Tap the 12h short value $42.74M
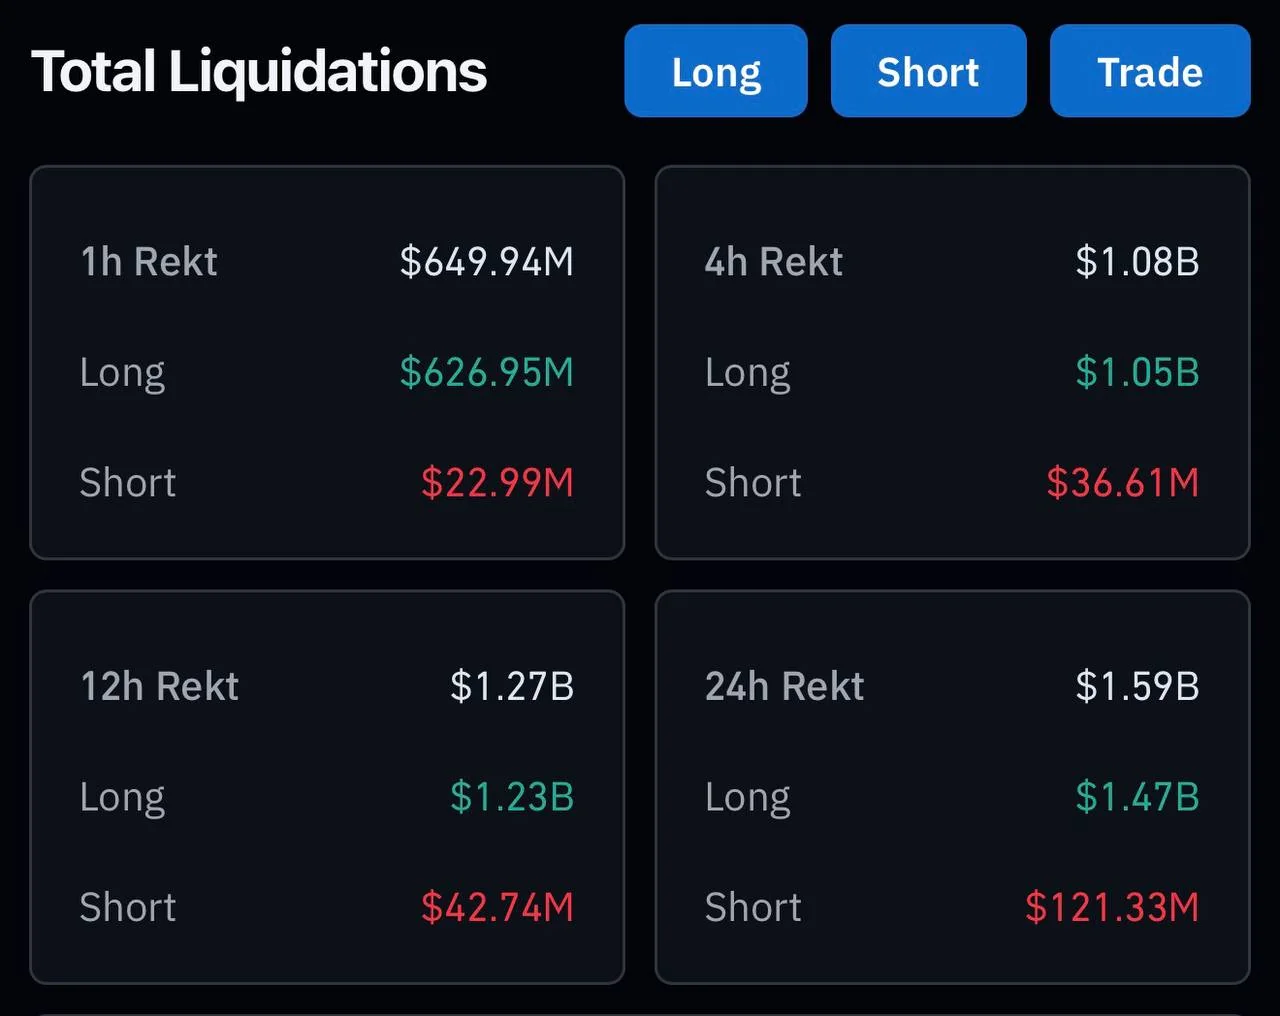The image size is (1280, 1016). 497,908
